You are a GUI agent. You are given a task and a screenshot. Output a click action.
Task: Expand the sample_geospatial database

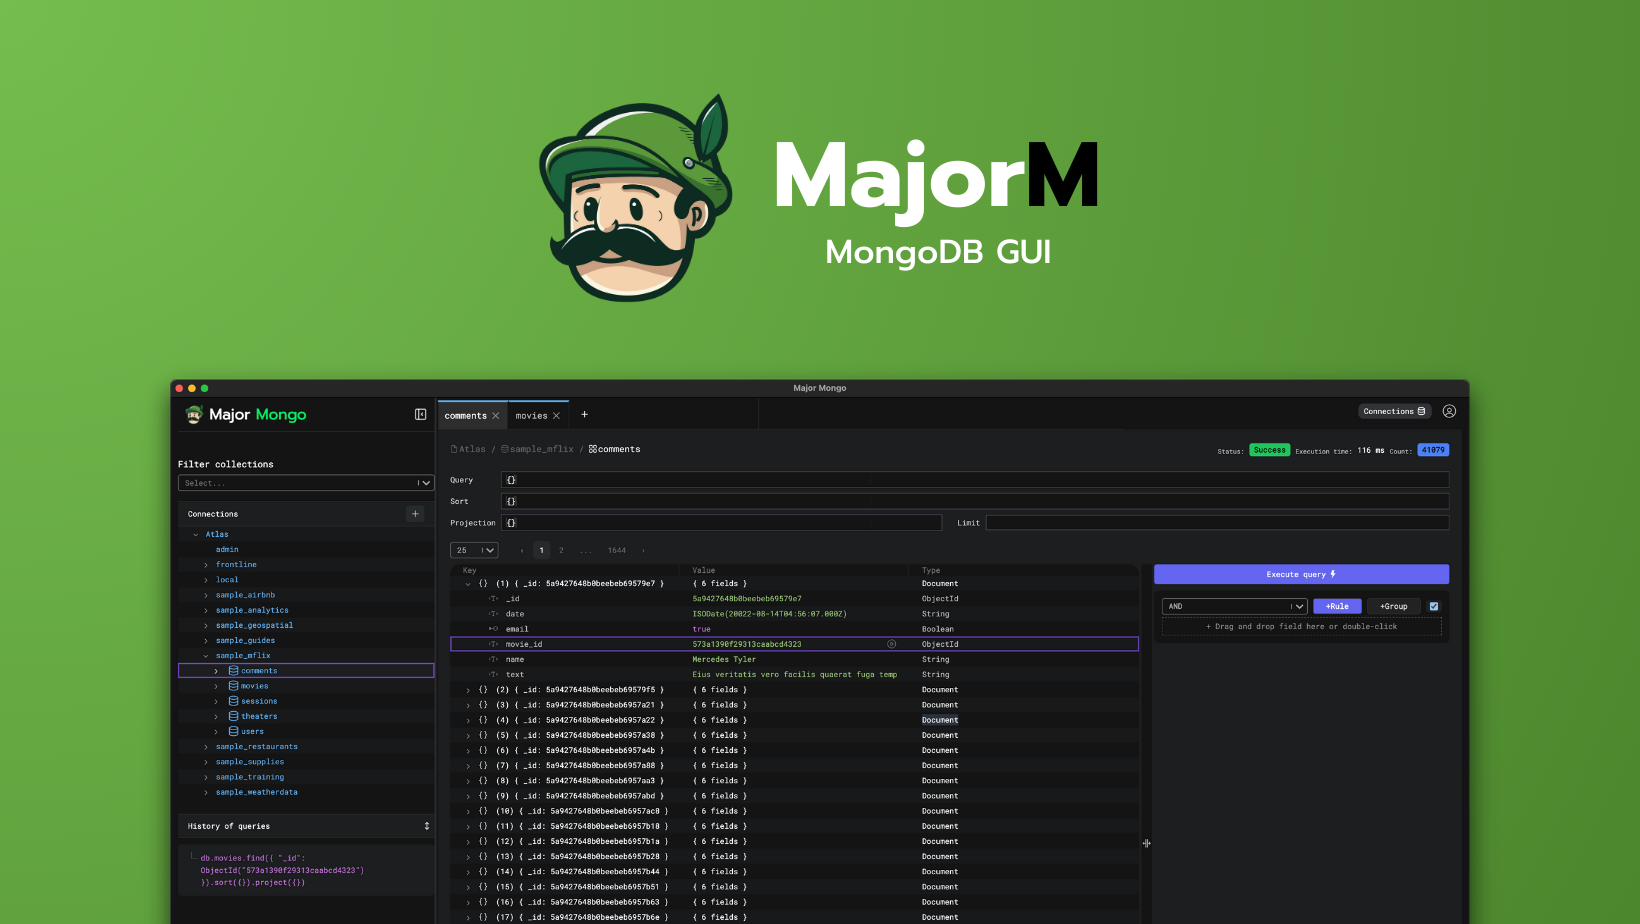206,626
